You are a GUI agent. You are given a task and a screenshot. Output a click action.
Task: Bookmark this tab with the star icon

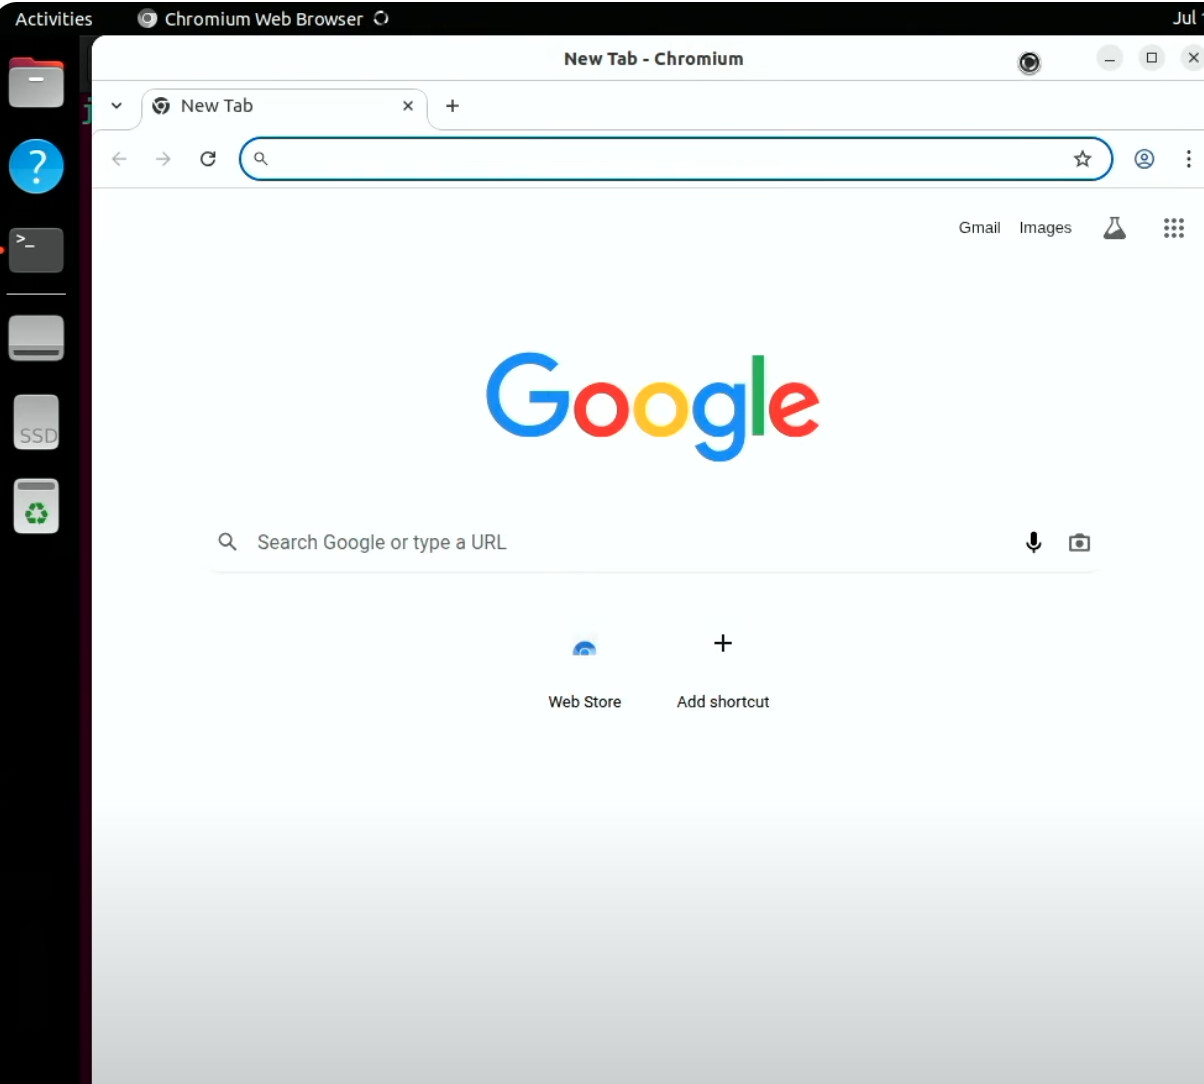coord(1082,159)
